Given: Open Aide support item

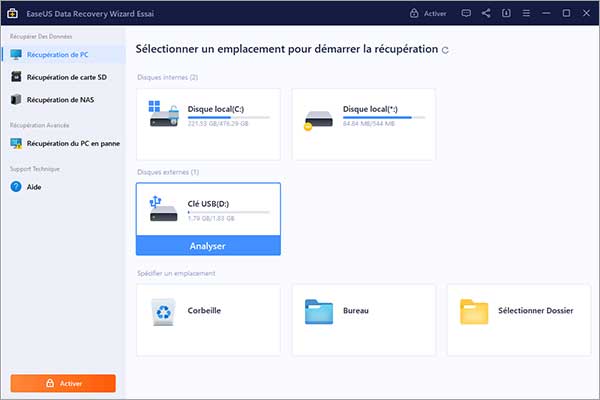Looking at the screenshot, I should 63,187.
